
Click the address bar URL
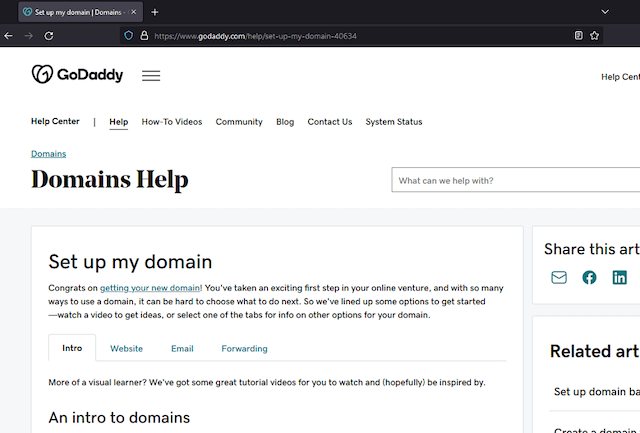(256, 36)
